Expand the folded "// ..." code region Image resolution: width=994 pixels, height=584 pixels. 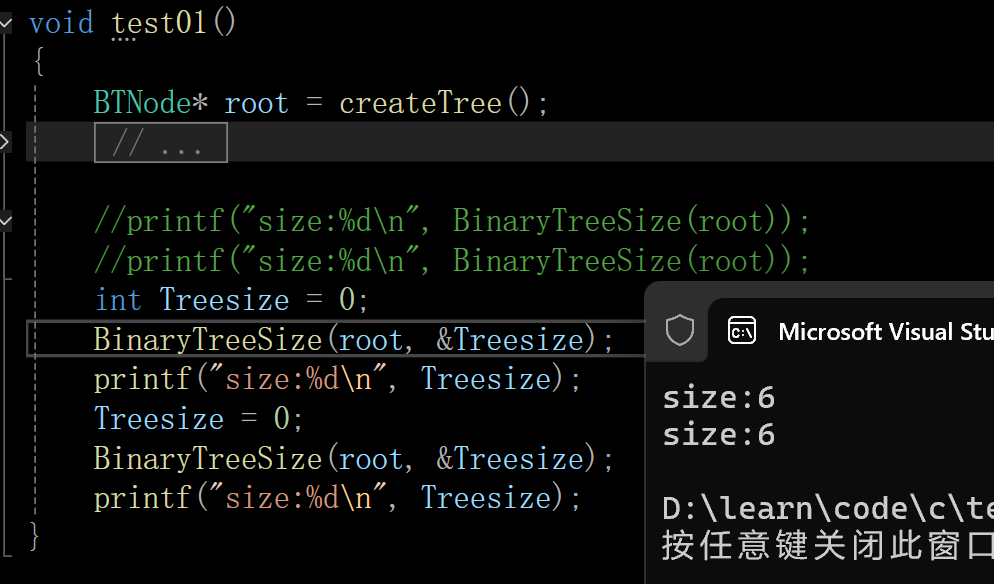(x=160, y=141)
